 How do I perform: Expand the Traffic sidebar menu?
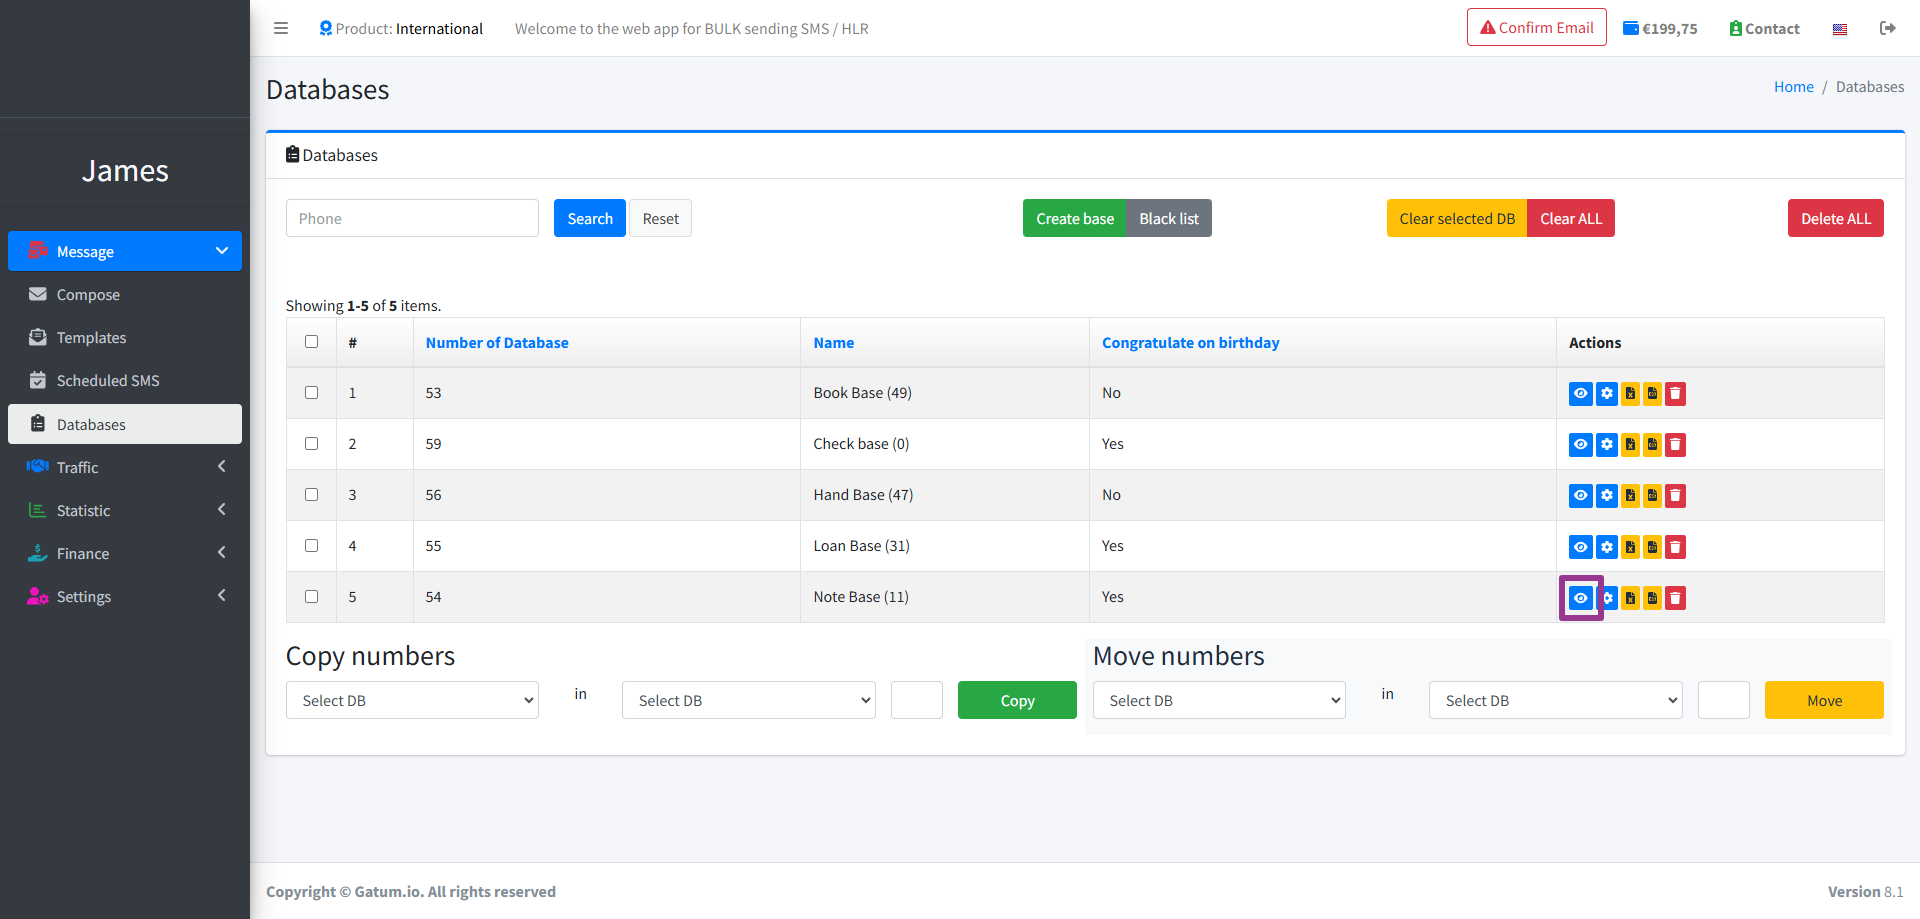[x=125, y=467]
